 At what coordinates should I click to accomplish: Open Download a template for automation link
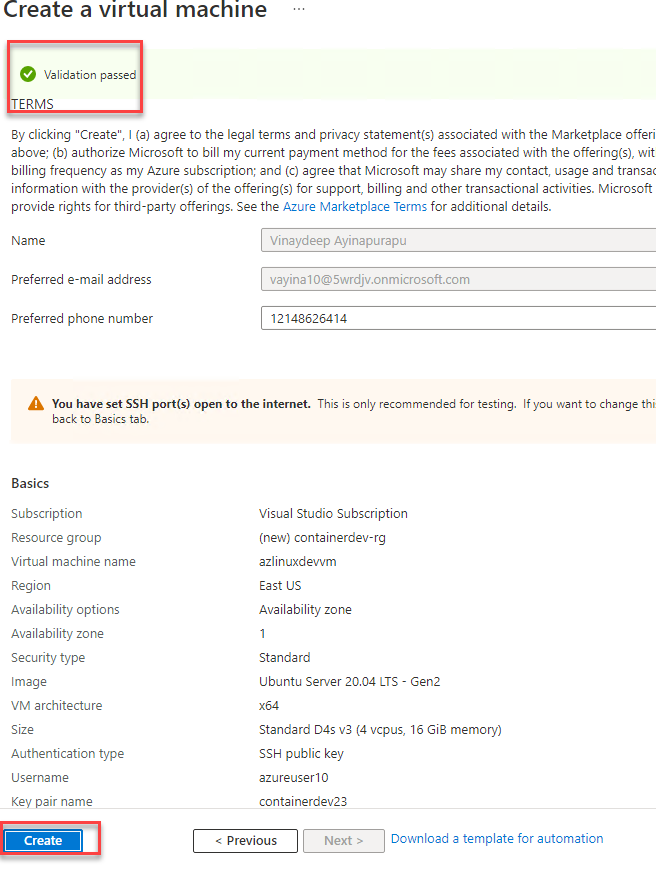(497, 839)
